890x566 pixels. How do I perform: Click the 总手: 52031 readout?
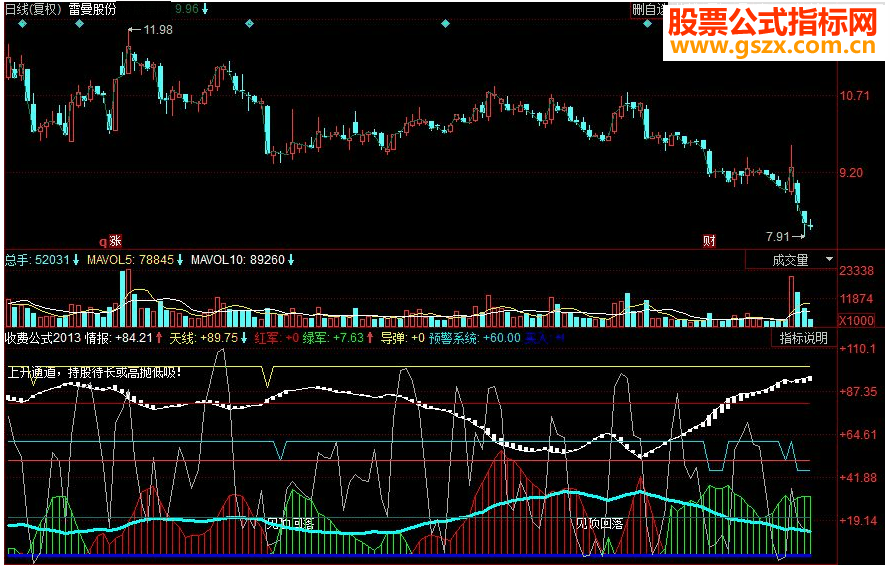tap(37, 260)
